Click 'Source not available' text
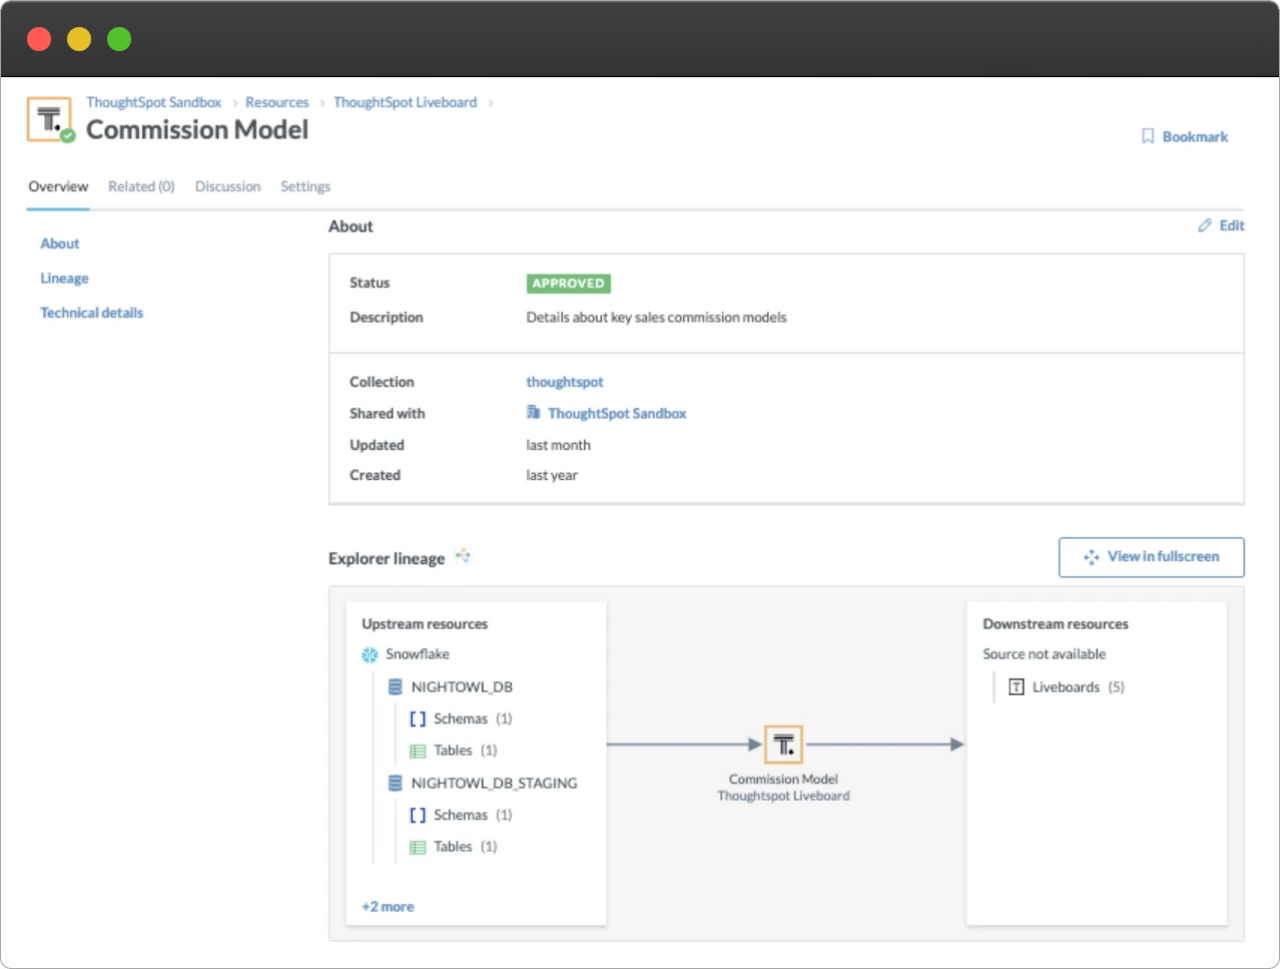This screenshot has height=969, width=1280. pos(1044,654)
